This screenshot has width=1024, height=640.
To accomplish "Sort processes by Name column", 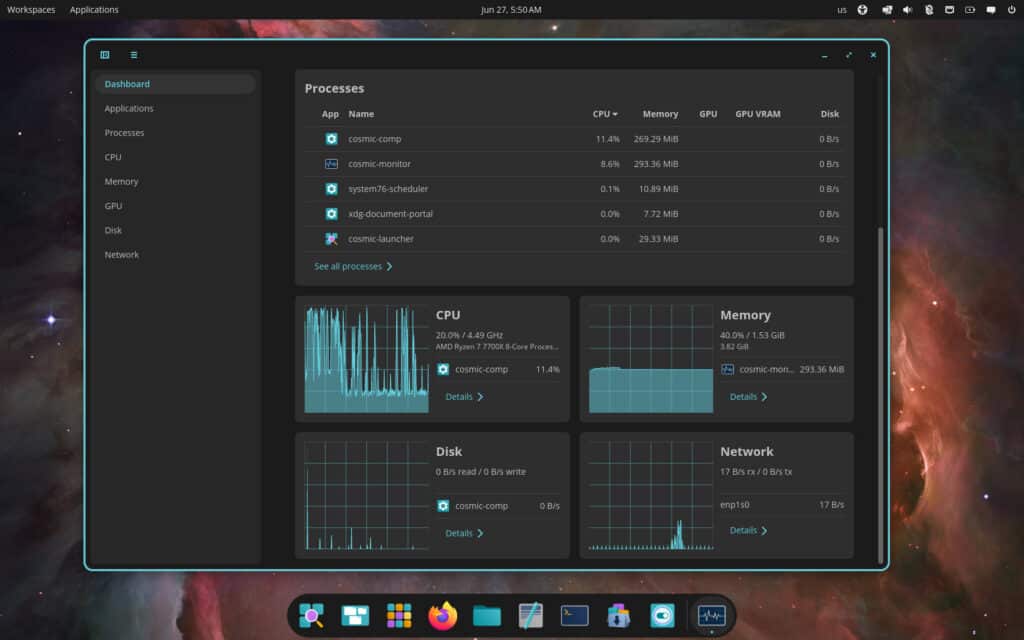I will coord(361,114).
